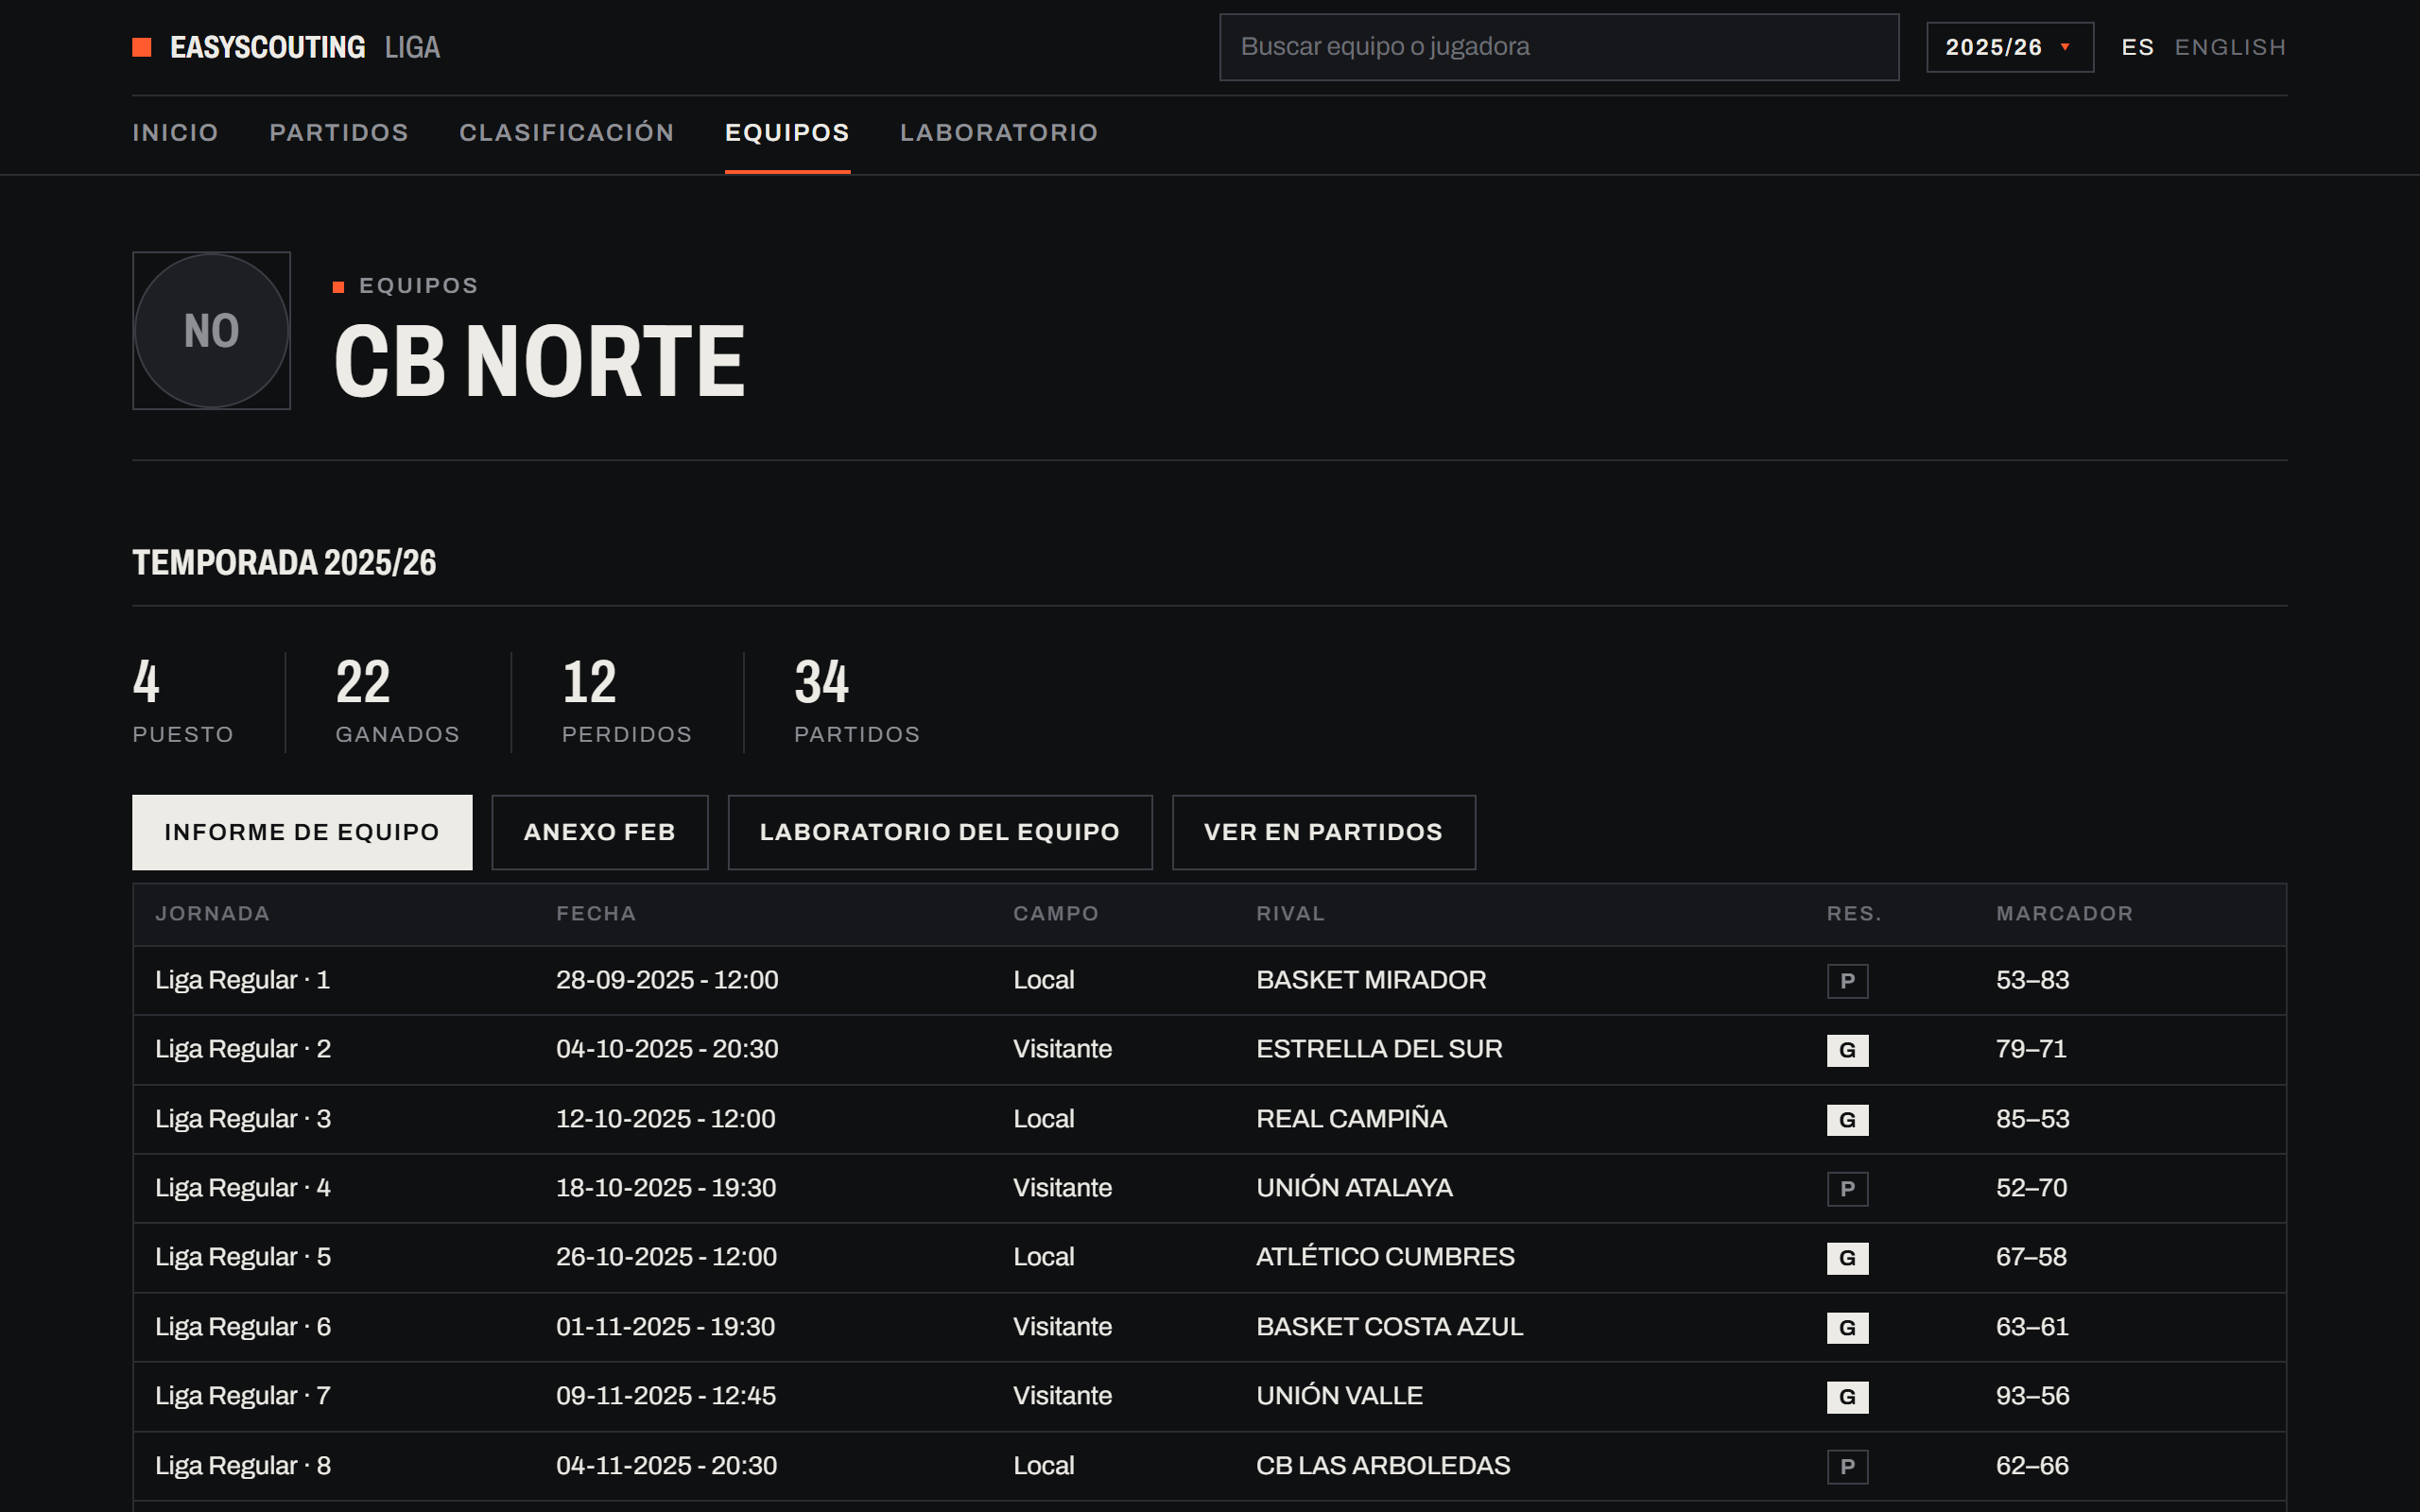2420x1512 pixels.
Task: Click the Marcador column header
Action: pyautogui.click(x=2064, y=914)
